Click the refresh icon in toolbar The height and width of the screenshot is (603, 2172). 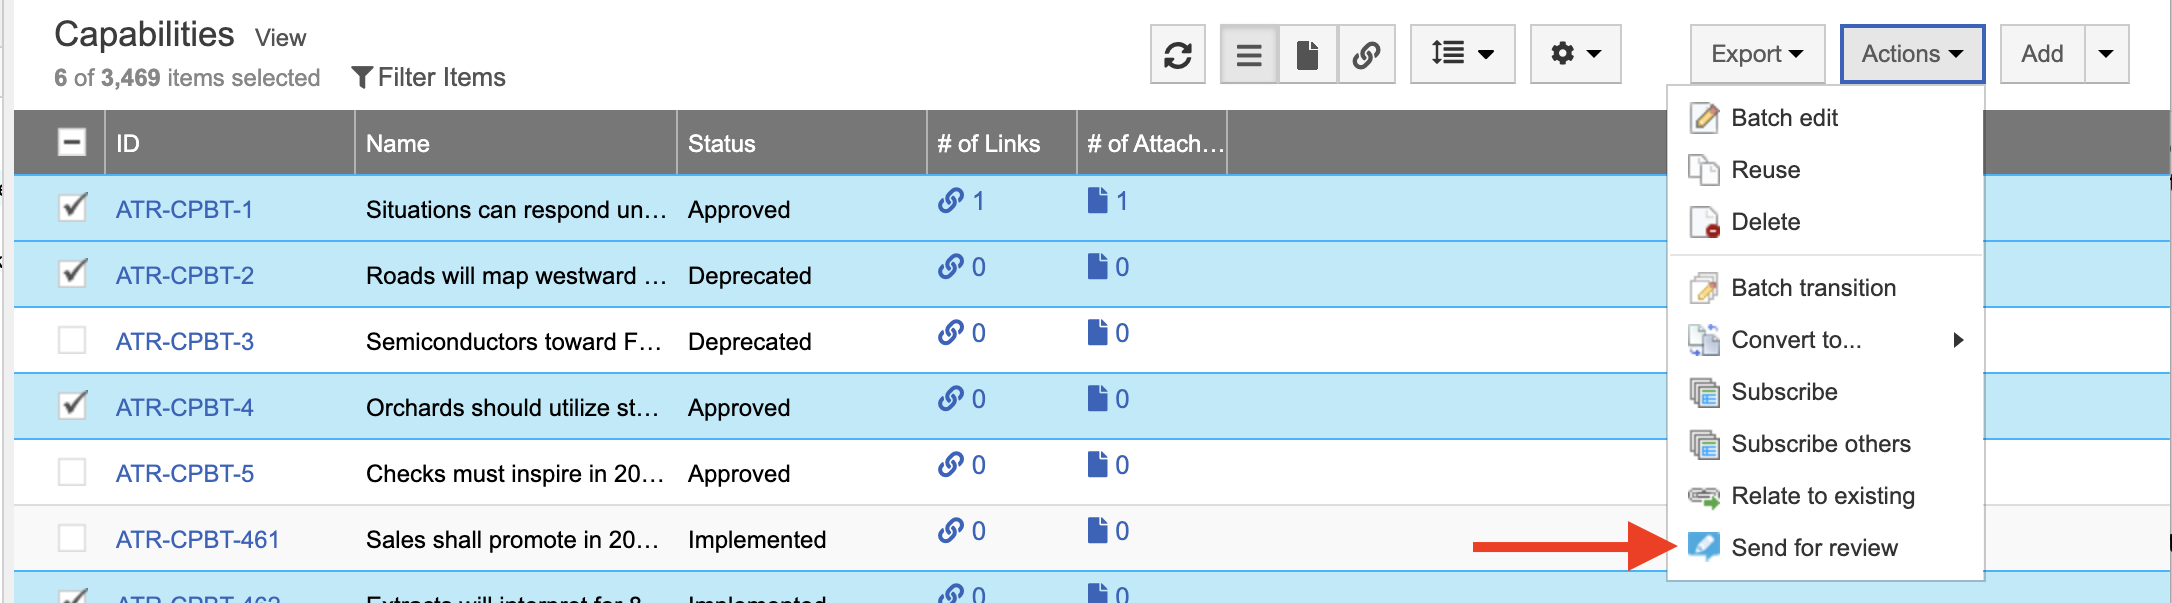pos(1177,54)
